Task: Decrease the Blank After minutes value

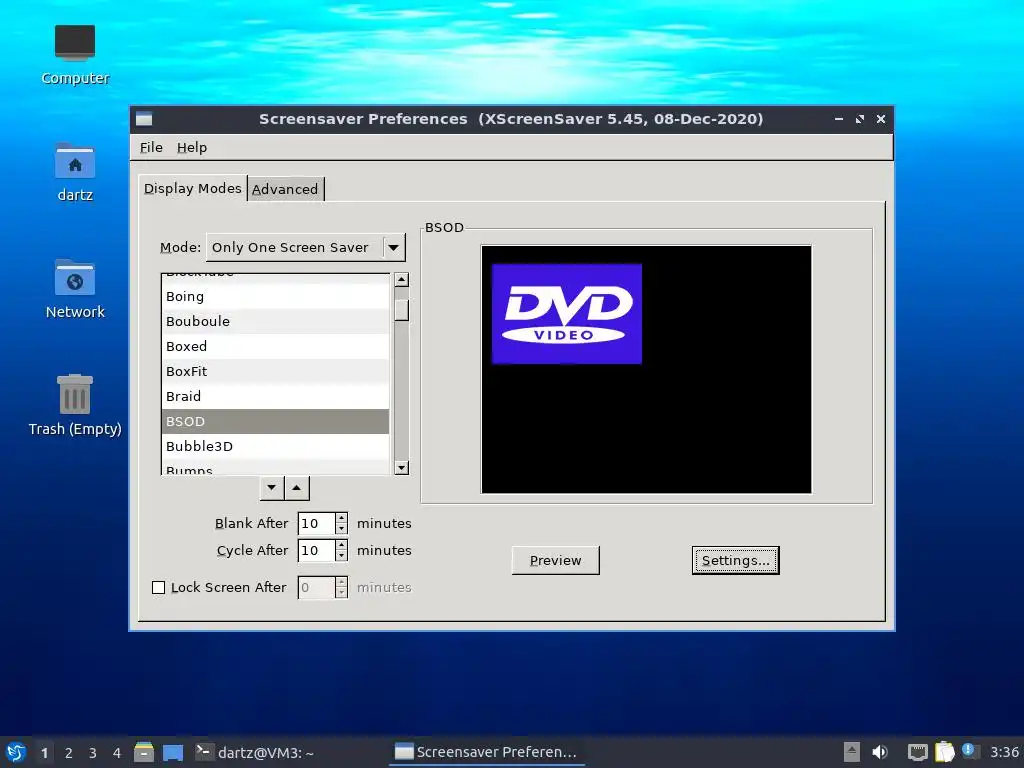Action: [x=342, y=528]
